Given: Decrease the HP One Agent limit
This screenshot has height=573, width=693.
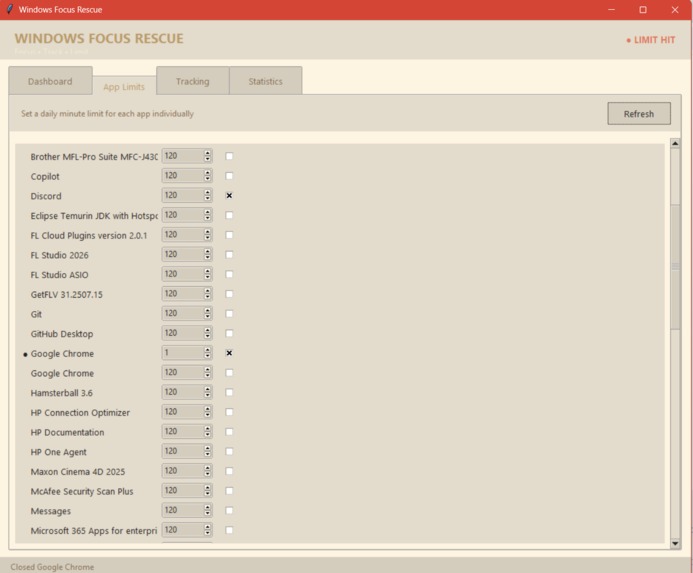Looking at the screenshot, I should [207, 455].
